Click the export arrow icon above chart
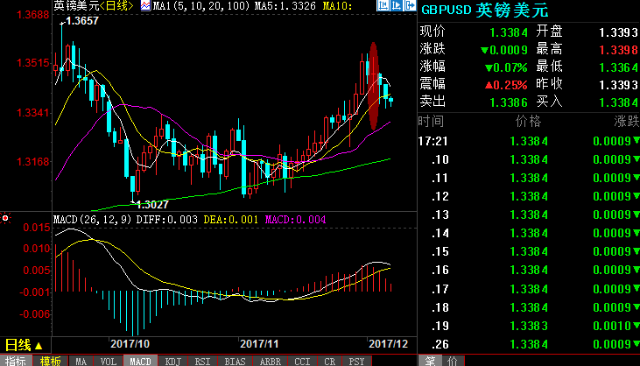Screen dimensions: 640x366 point(409,5)
